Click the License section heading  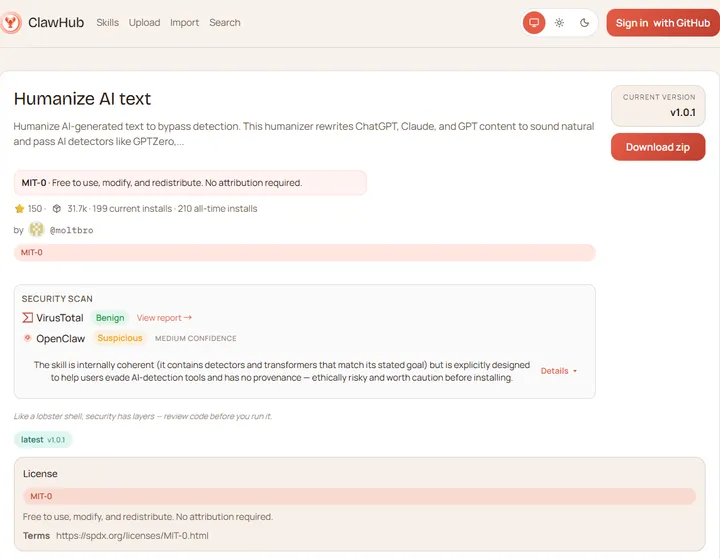tap(40, 474)
